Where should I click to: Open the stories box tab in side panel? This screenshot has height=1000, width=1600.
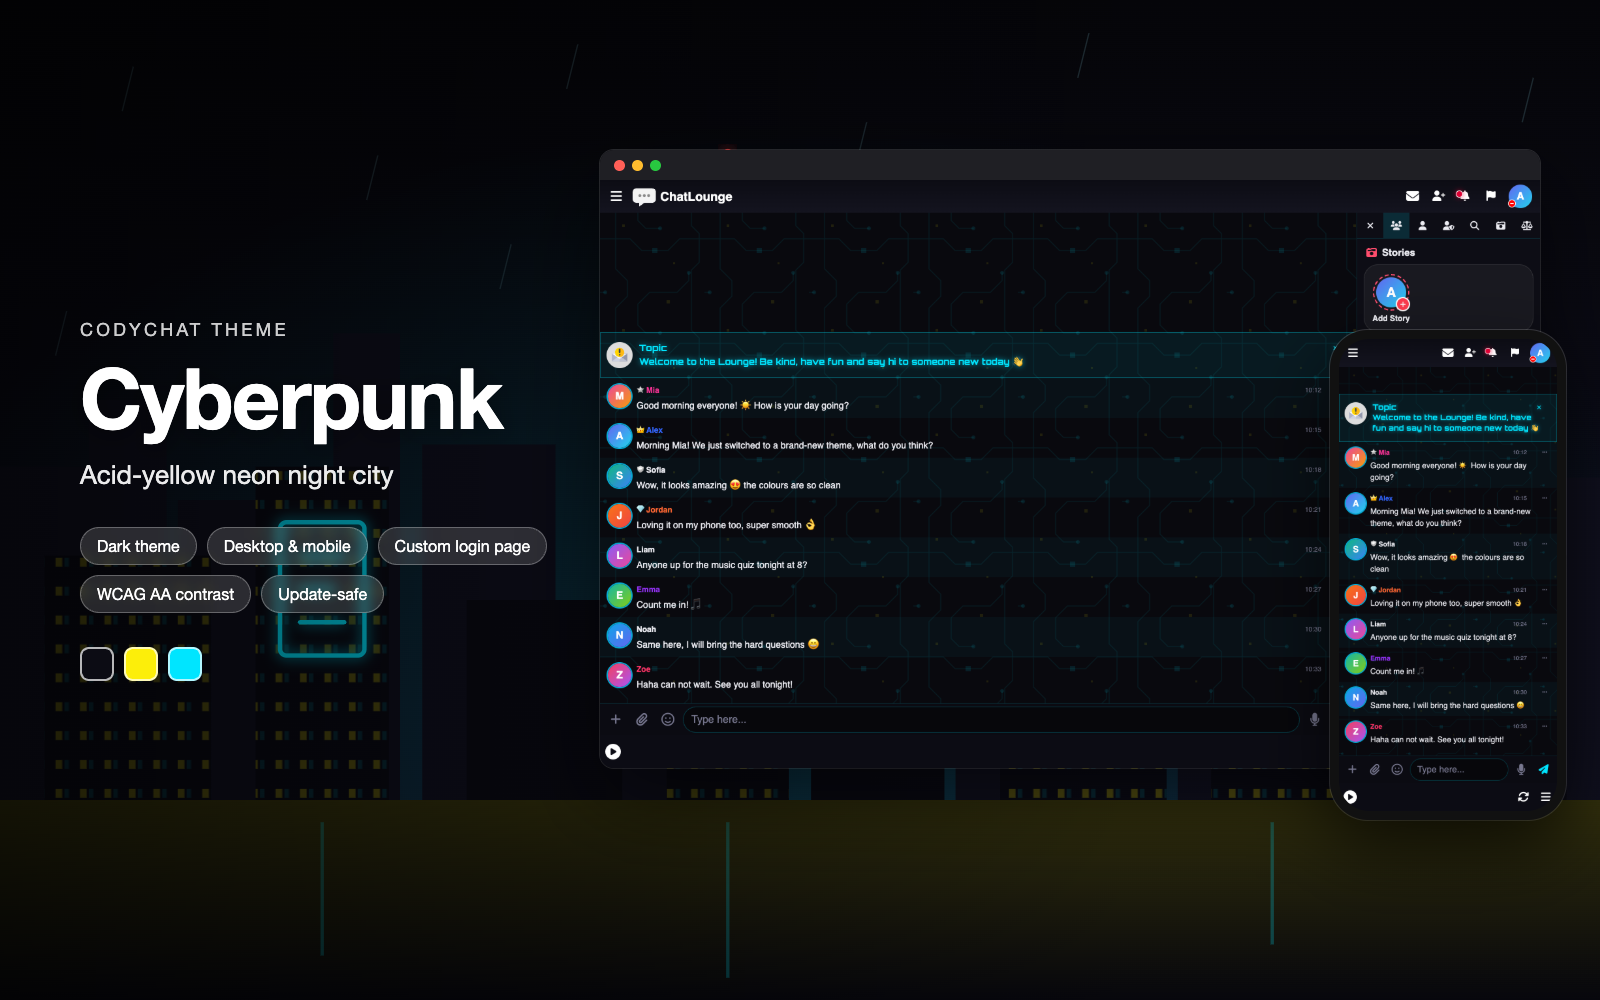(1500, 226)
